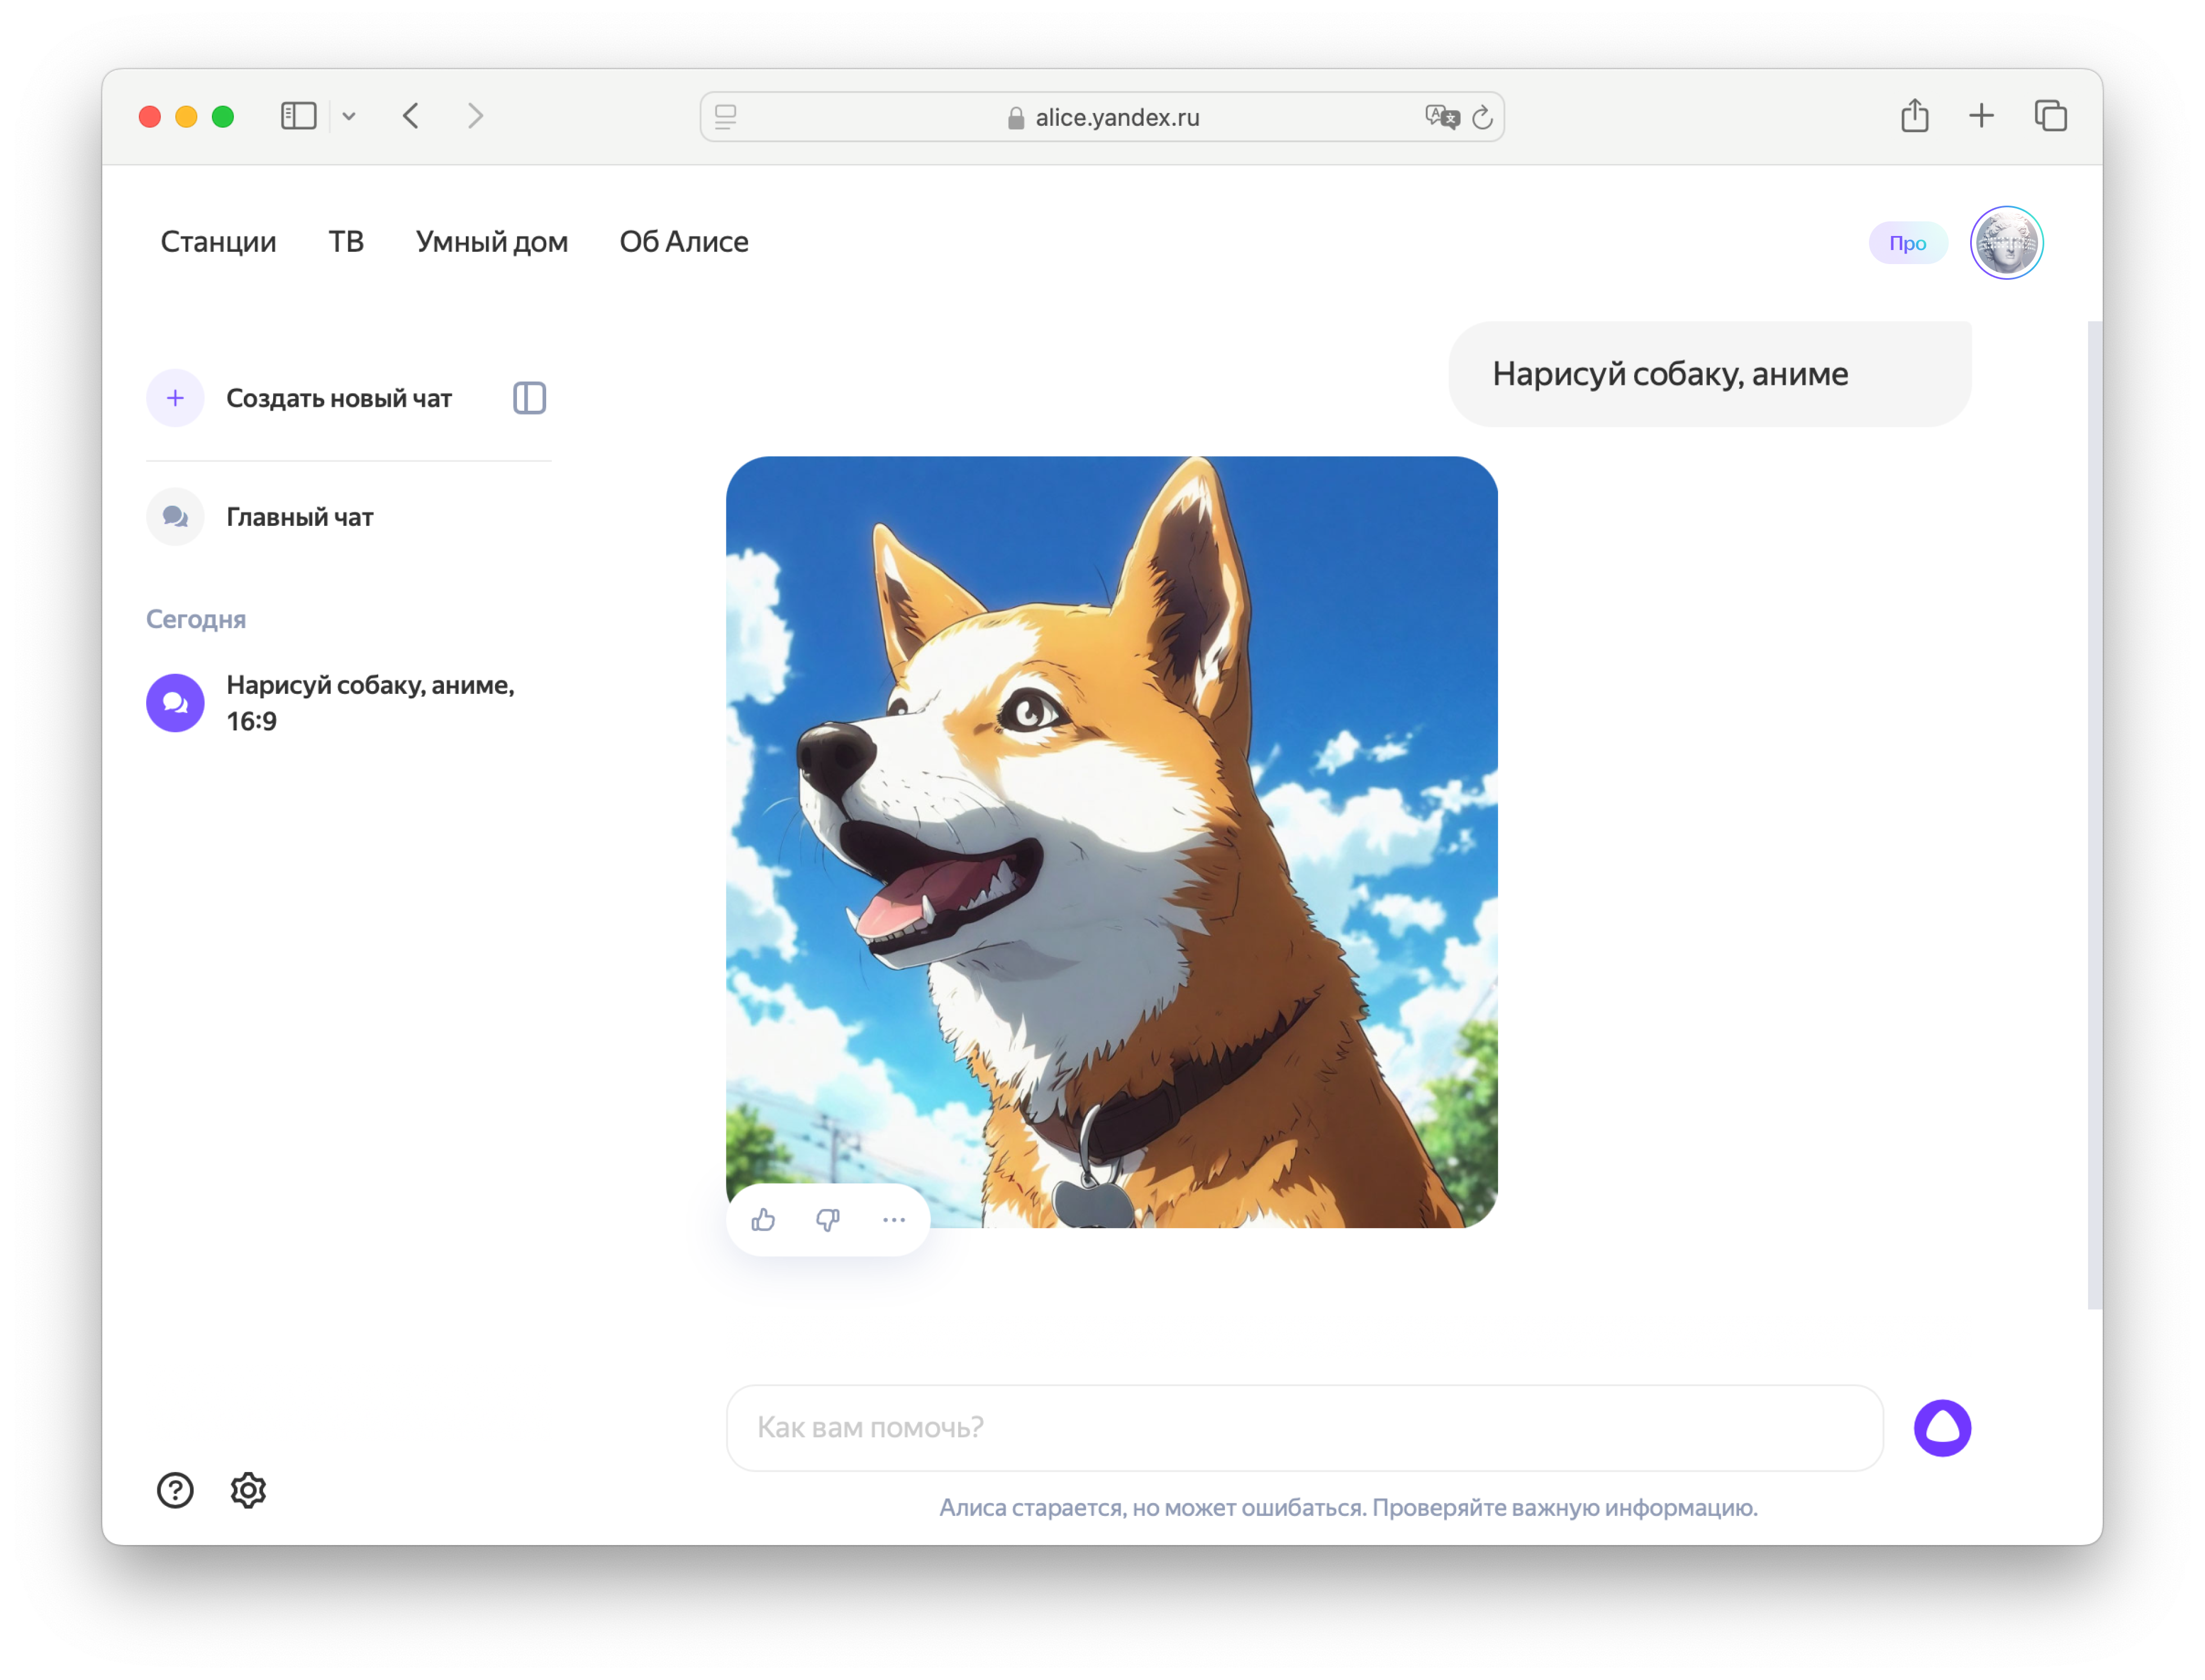Click the Алиса старается disclaimer text
The image size is (2205, 1680).
1347,1507
